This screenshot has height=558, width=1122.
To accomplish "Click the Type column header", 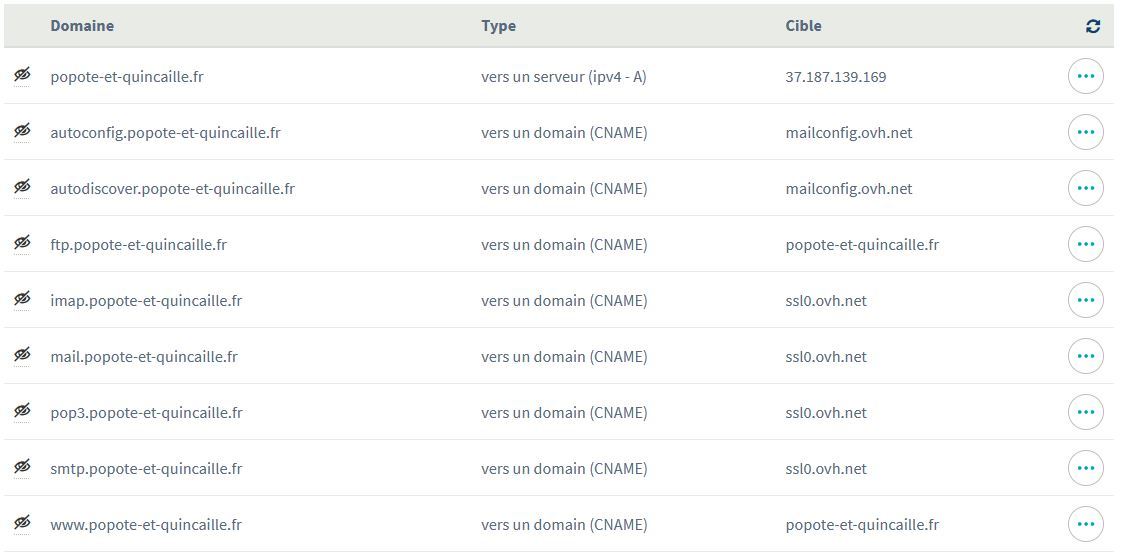I will (x=498, y=26).
